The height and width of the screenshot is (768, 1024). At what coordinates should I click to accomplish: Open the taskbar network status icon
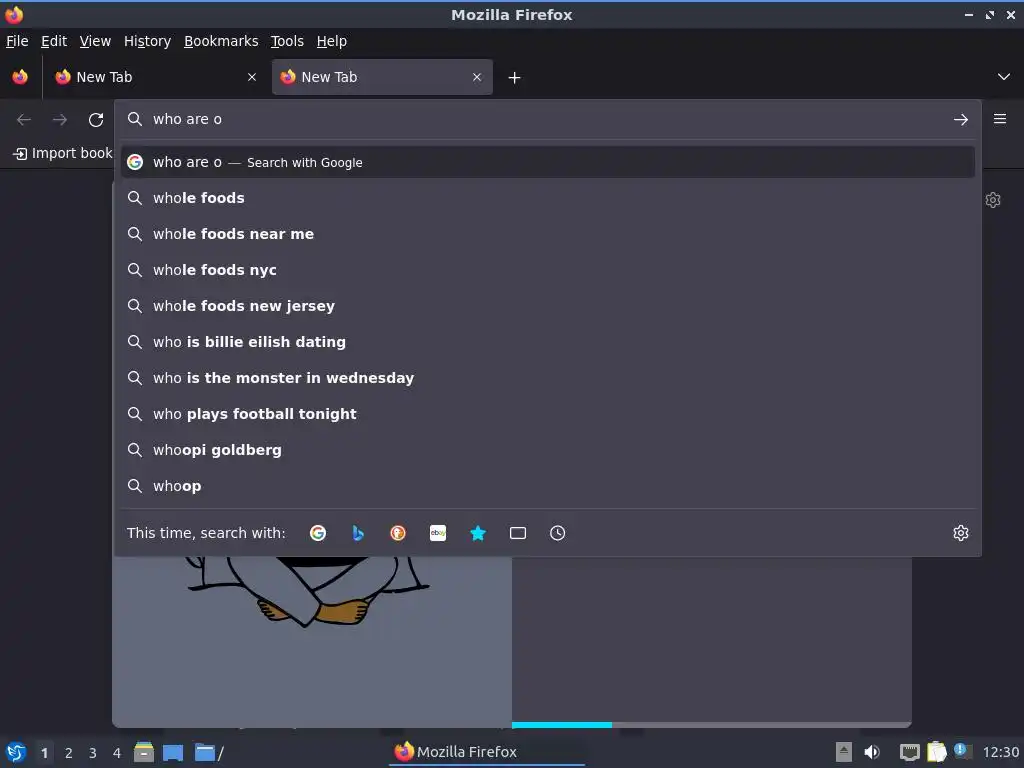[910, 752]
